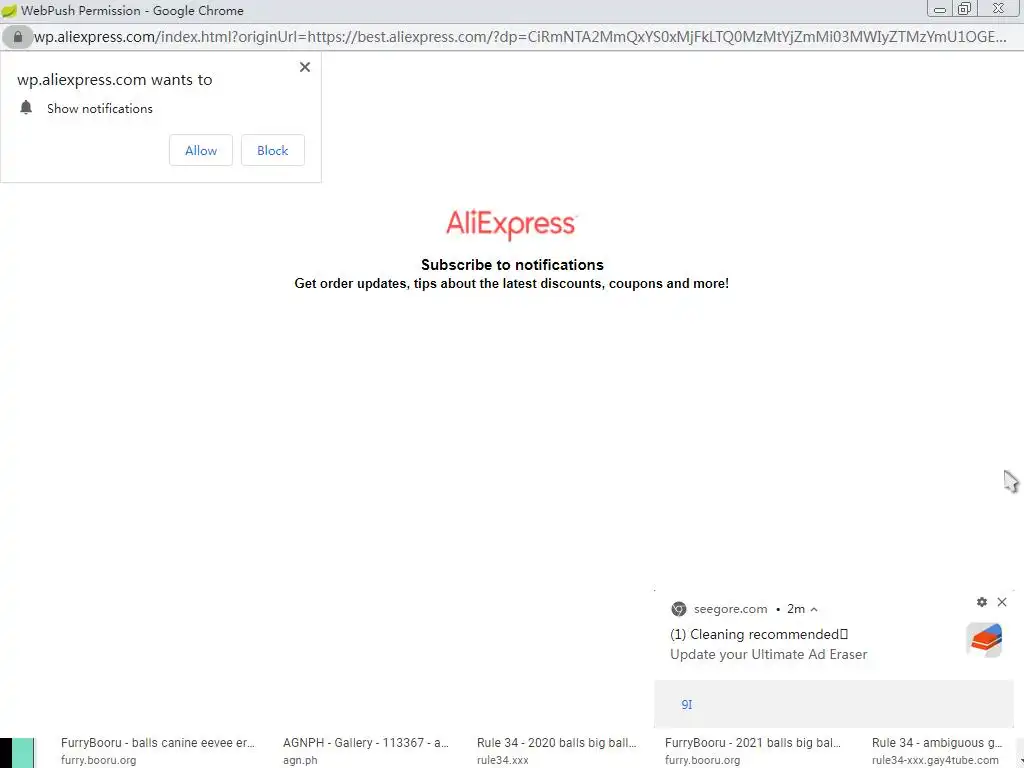1024x768 pixels.
Task: Allow notifications from wp.aliexpress.com
Action: tap(200, 150)
